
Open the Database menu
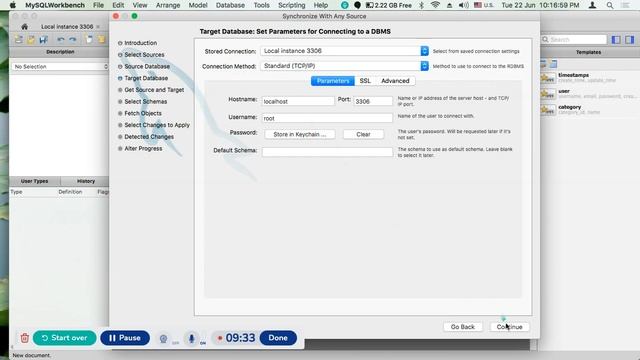point(230,5)
